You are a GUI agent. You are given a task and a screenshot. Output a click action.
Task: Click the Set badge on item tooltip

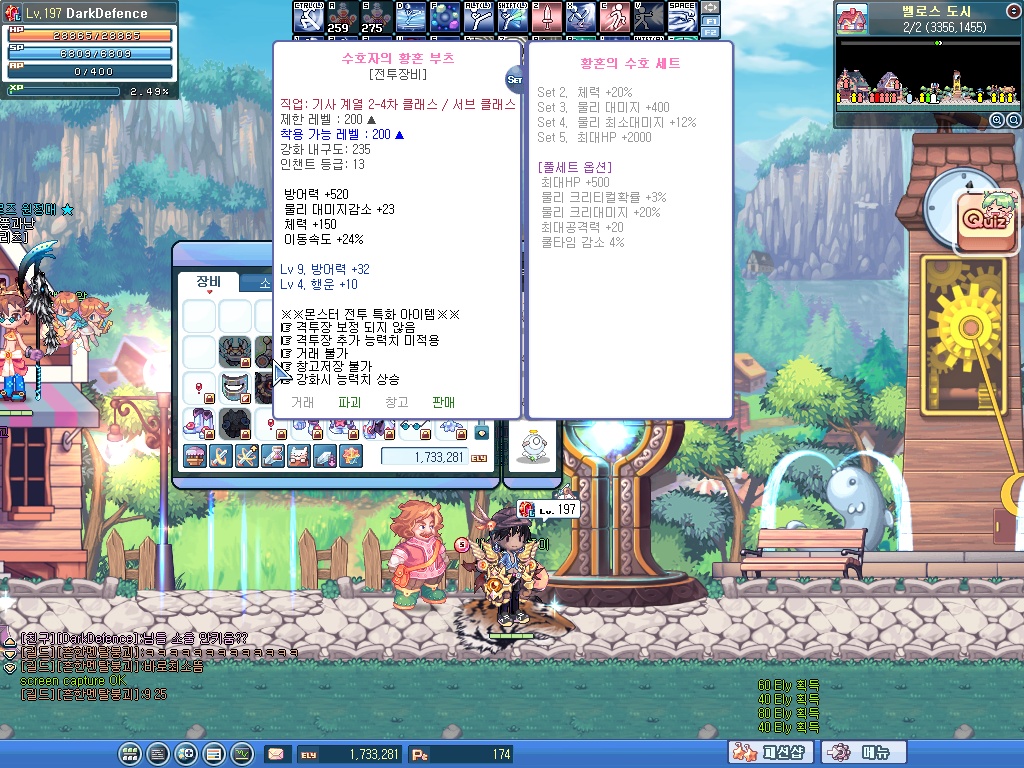pos(514,80)
